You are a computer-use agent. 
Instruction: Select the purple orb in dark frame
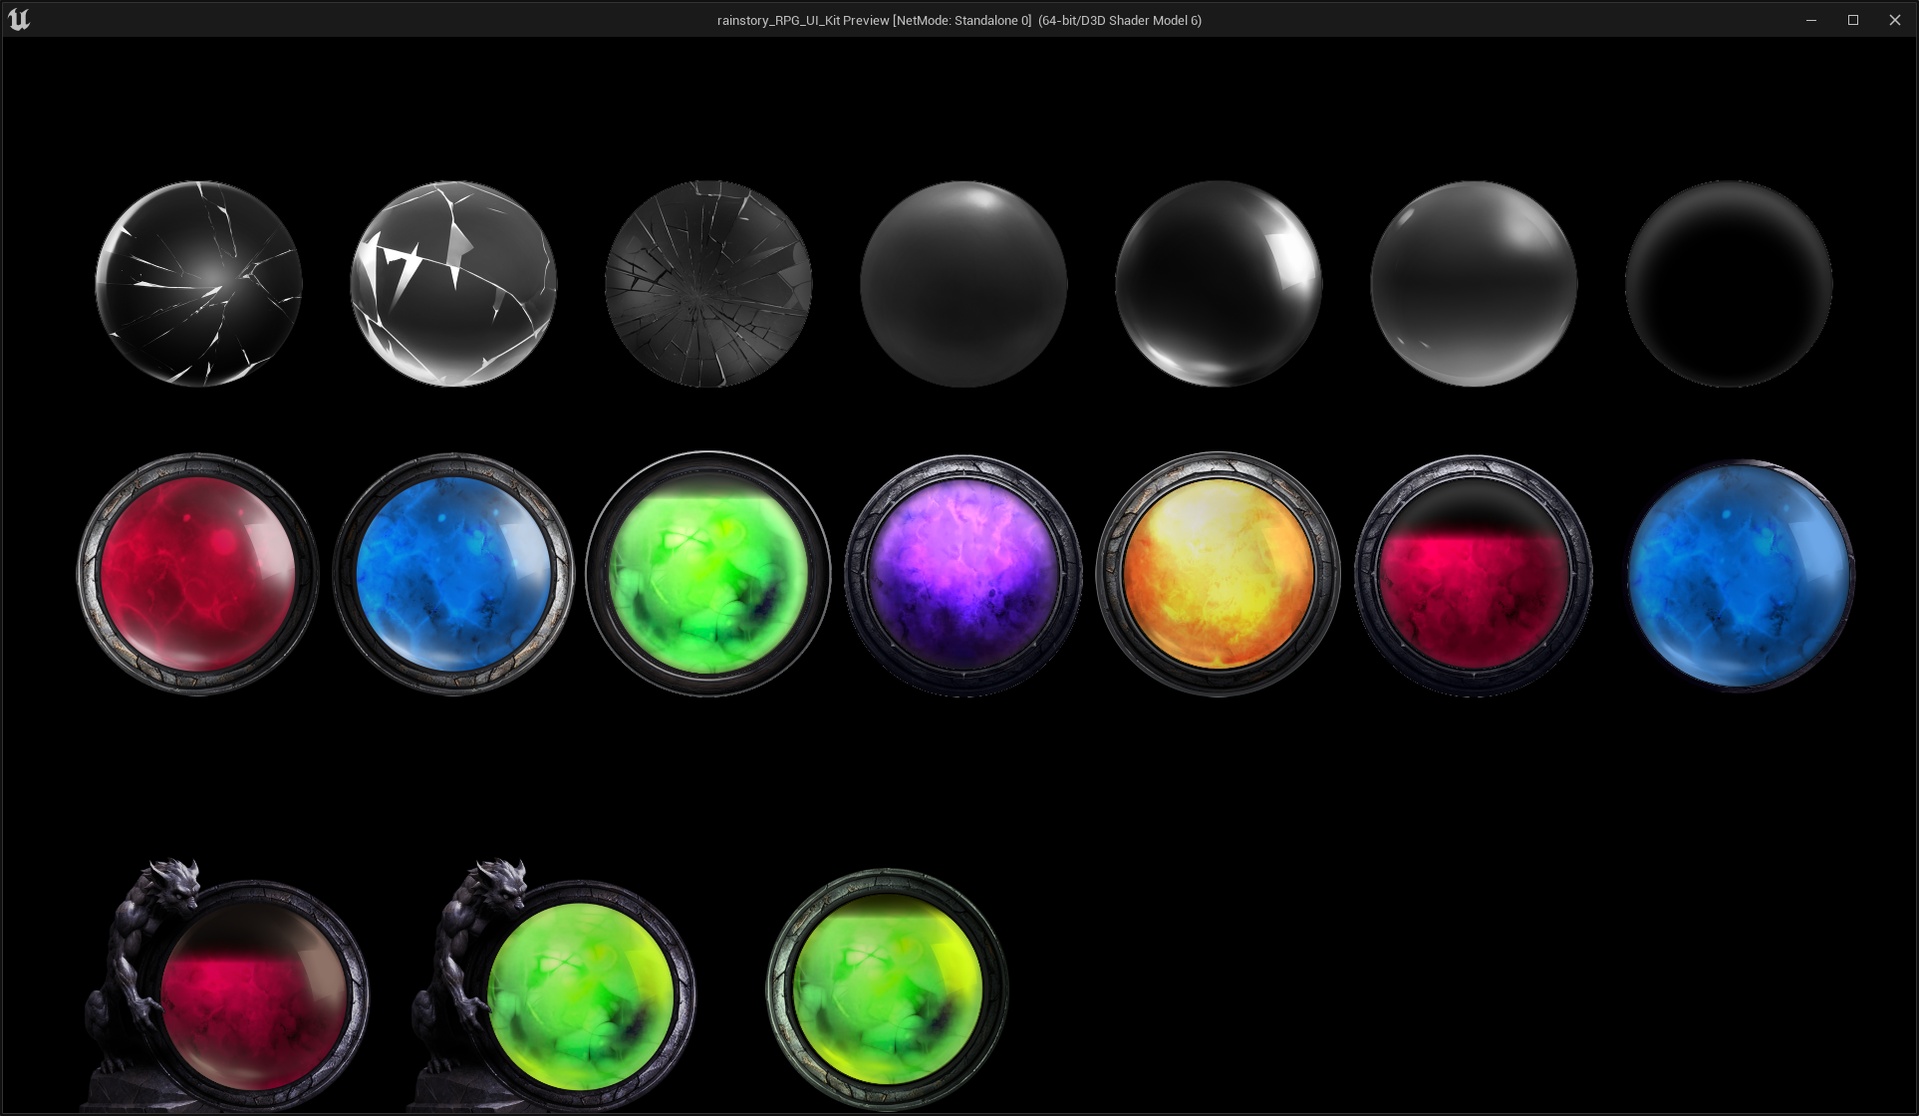click(x=963, y=574)
